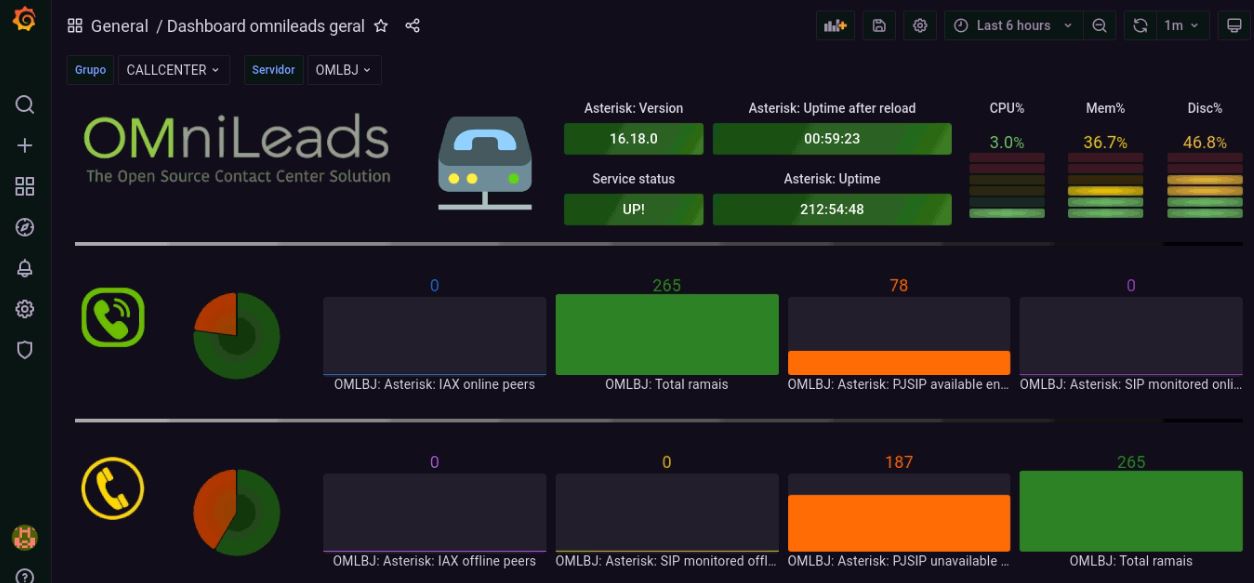Open the Explore compass icon
Screen dimensions: 1254x583
(25, 228)
